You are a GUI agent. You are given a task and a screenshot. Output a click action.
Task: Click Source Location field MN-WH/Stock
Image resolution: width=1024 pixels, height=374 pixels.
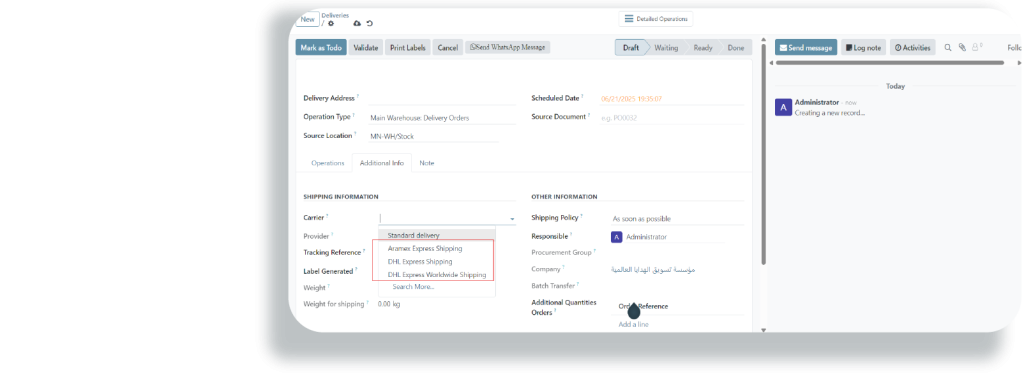[433, 136]
